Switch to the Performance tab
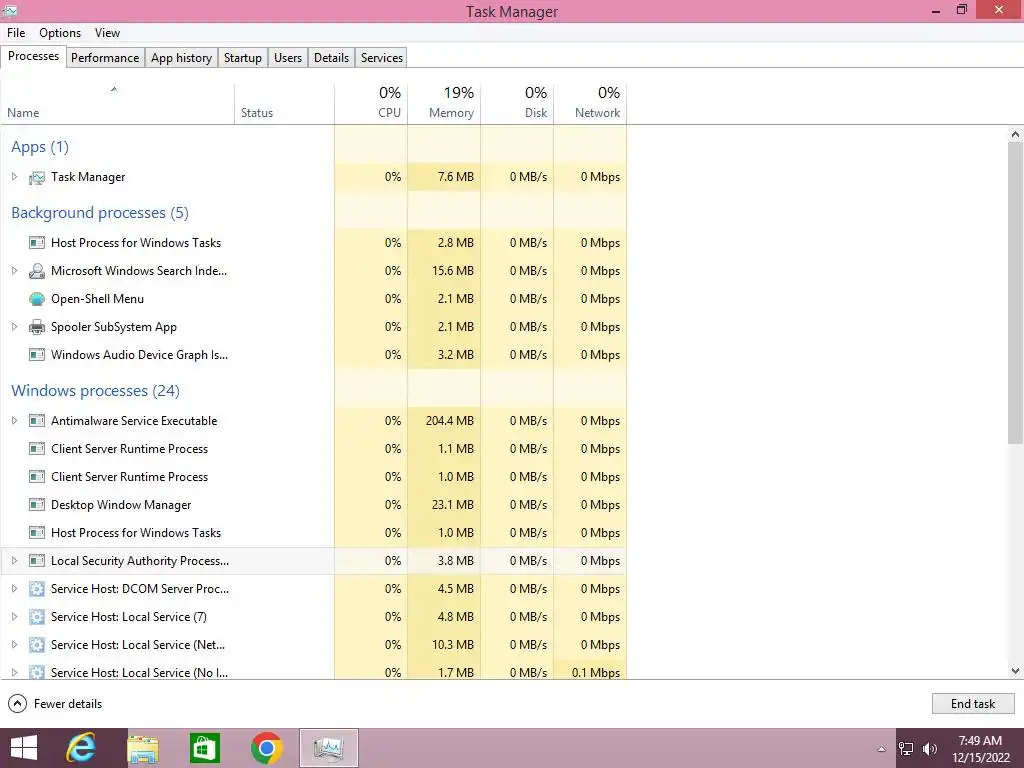This screenshot has width=1024, height=768. pyautogui.click(x=105, y=57)
